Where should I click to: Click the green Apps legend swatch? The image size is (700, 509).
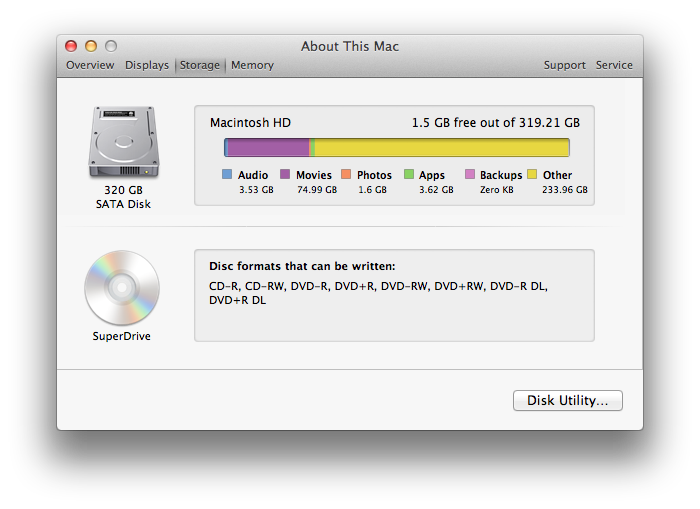[x=408, y=175]
